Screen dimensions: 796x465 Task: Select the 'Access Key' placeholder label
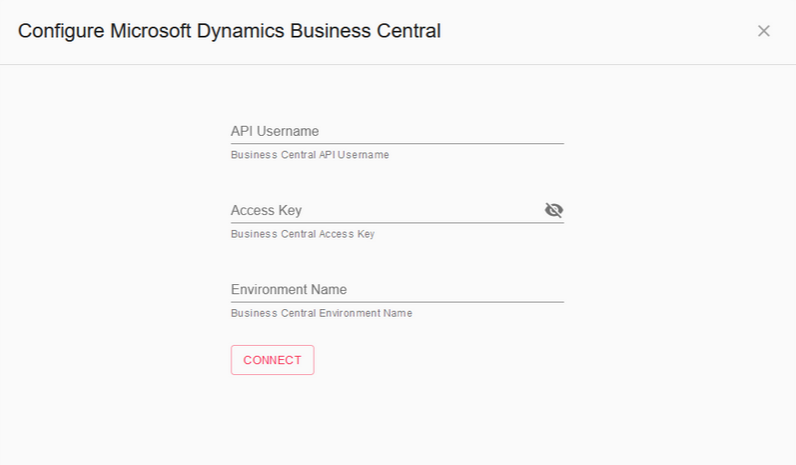click(x=266, y=210)
